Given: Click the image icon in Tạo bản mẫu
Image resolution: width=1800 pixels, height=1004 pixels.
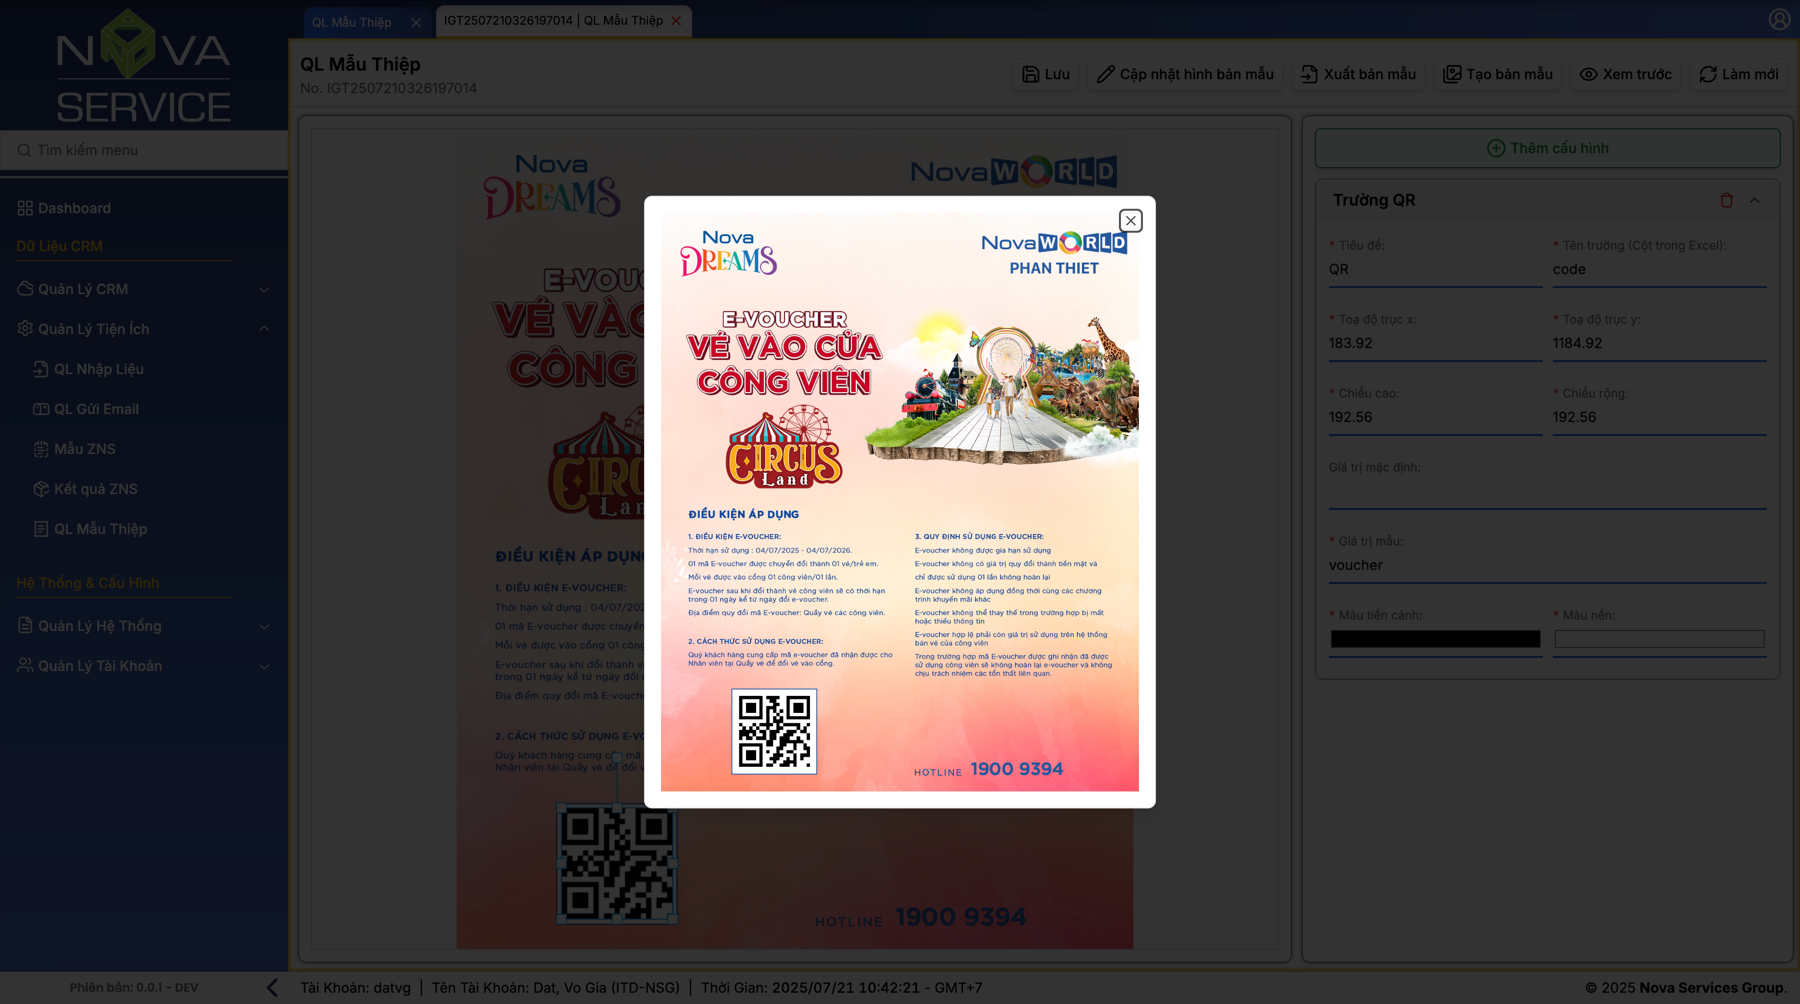Looking at the screenshot, I should 1452,74.
